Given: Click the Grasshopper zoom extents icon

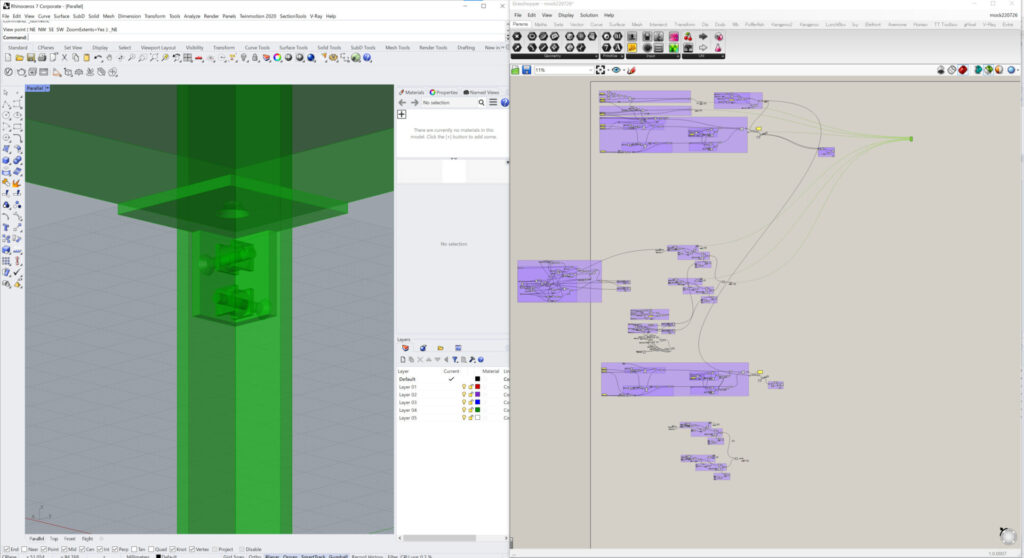Looking at the screenshot, I should [600, 70].
